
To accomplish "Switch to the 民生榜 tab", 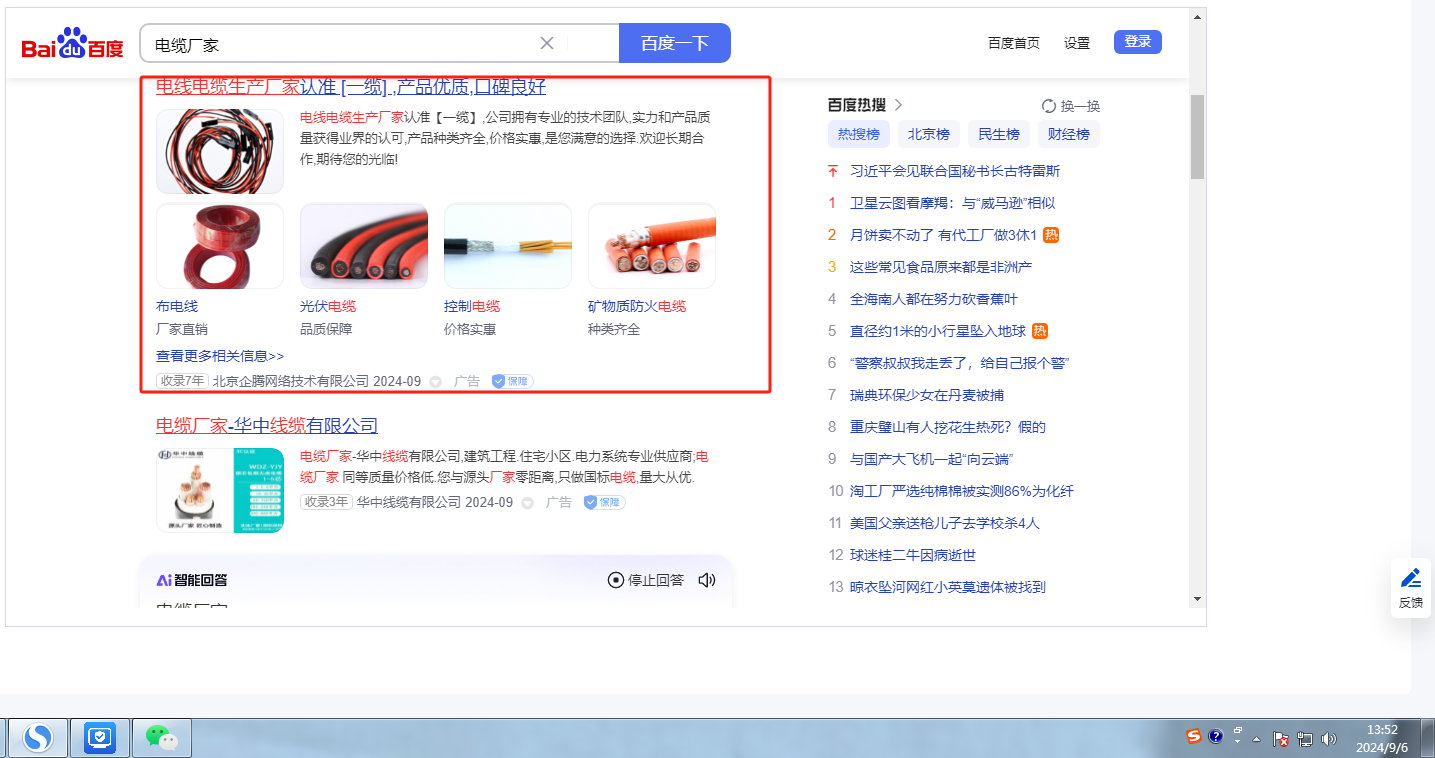I will [999, 134].
